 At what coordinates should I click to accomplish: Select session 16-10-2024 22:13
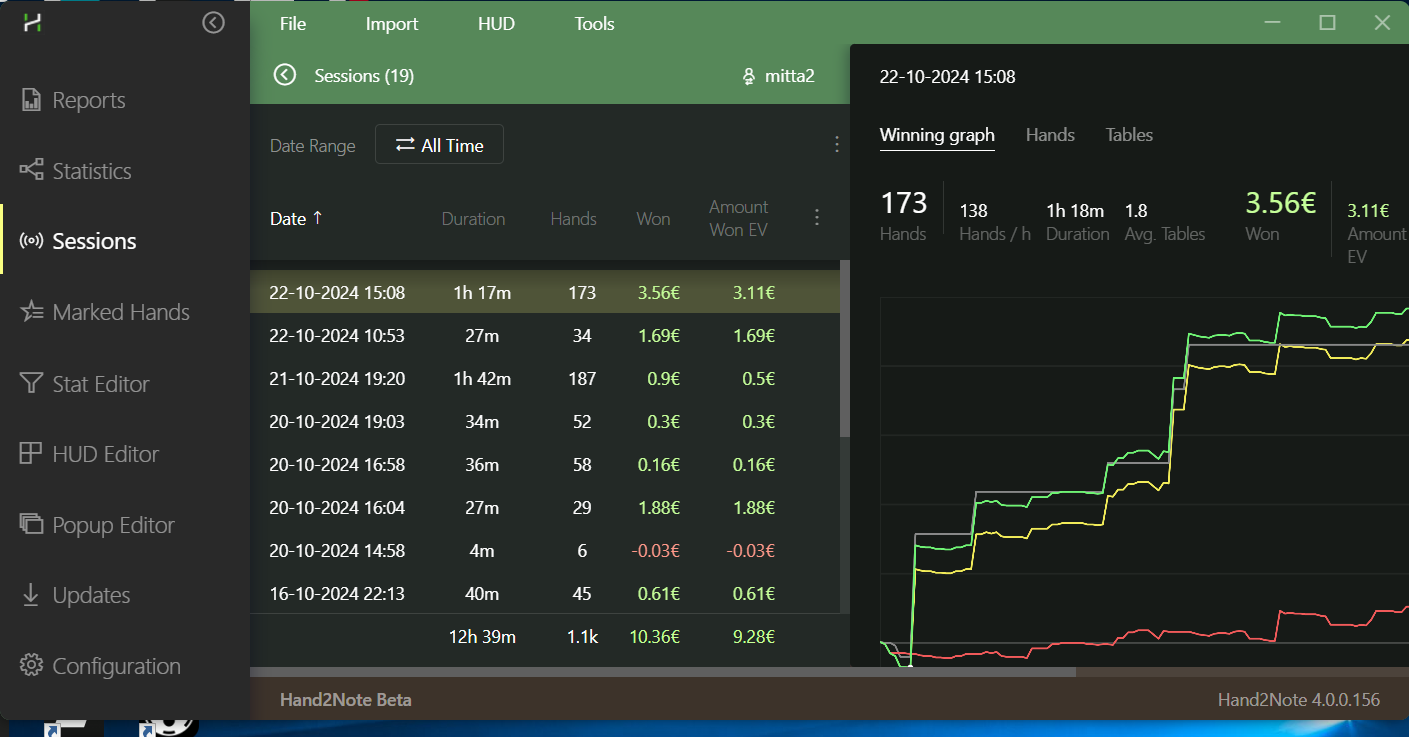pos(544,593)
